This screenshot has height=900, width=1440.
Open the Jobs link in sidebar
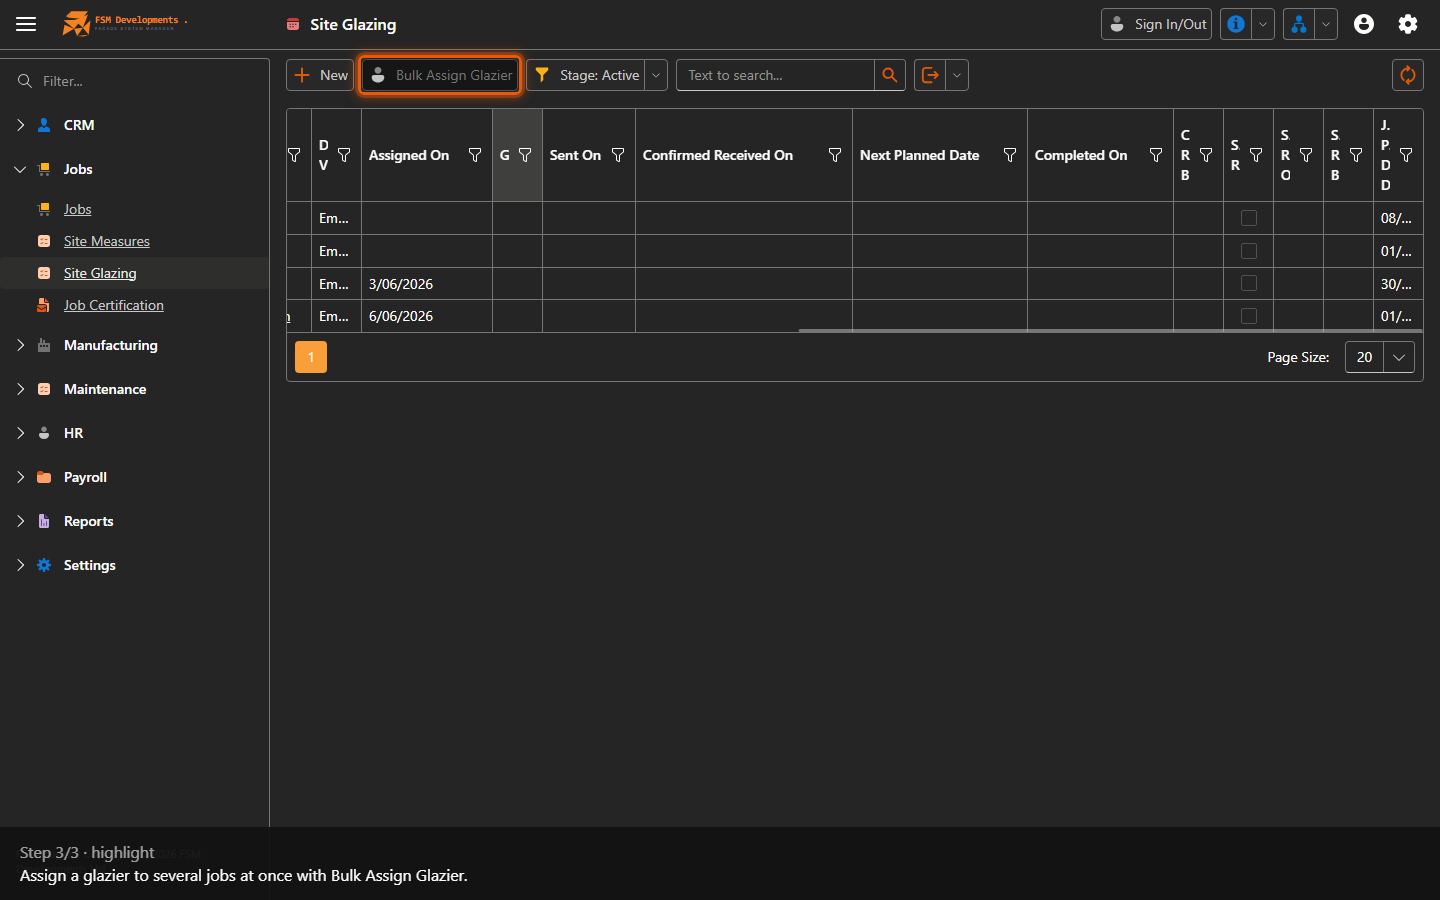coord(77,209)
